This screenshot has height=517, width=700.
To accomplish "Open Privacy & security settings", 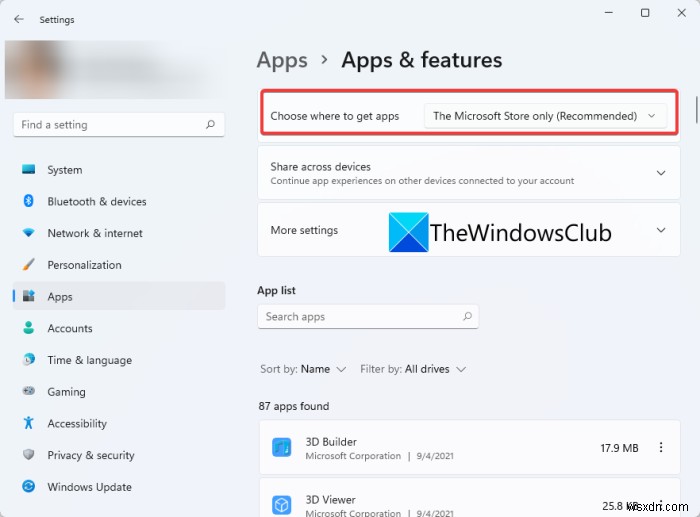I will [x=119, y=455].
